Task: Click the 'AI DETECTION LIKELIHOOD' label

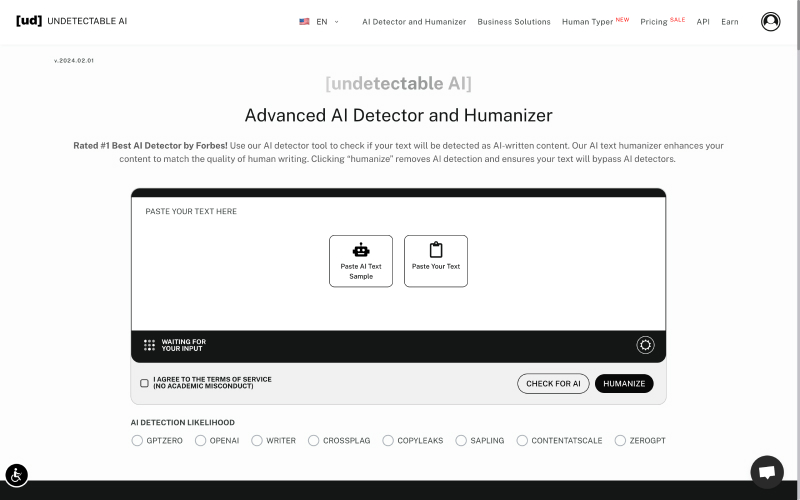Action: pyautogui.click(x=183, y=422)
